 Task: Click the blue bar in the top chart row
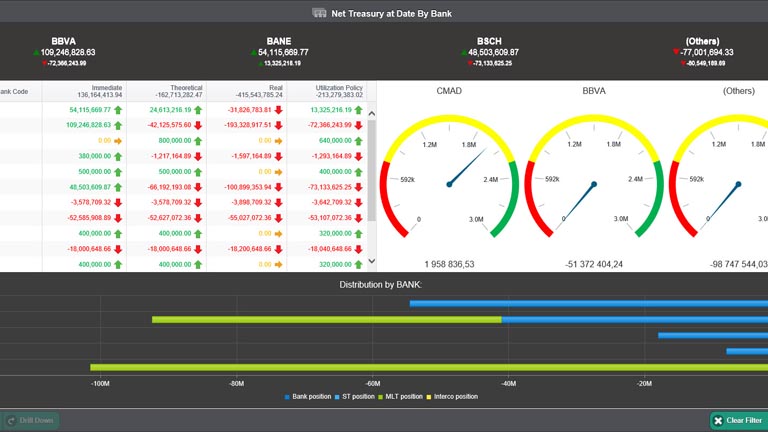pyautogui.click(x=589, y=304)
